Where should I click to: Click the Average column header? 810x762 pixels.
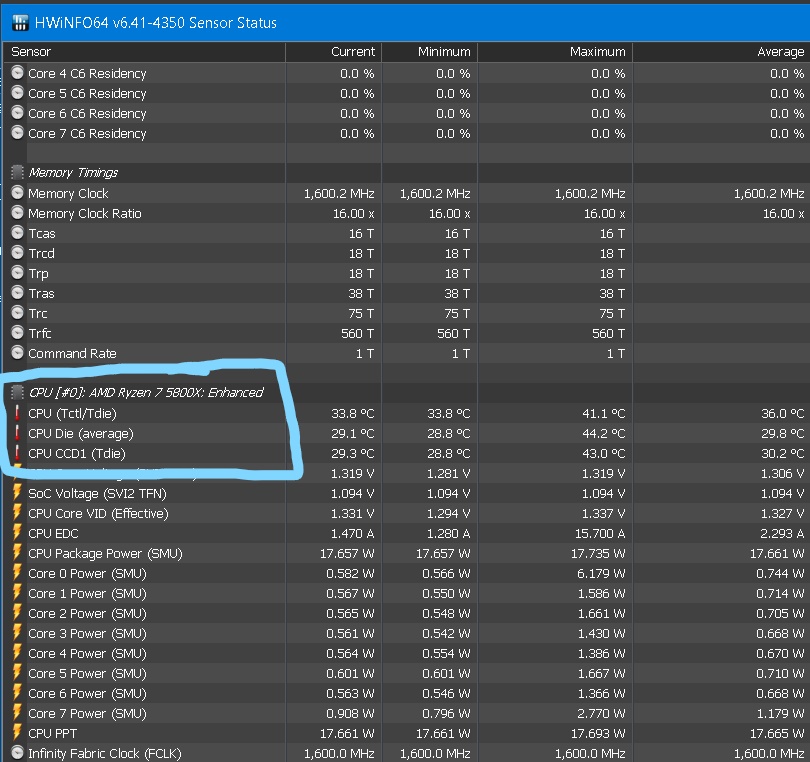[x=722, y=52]
